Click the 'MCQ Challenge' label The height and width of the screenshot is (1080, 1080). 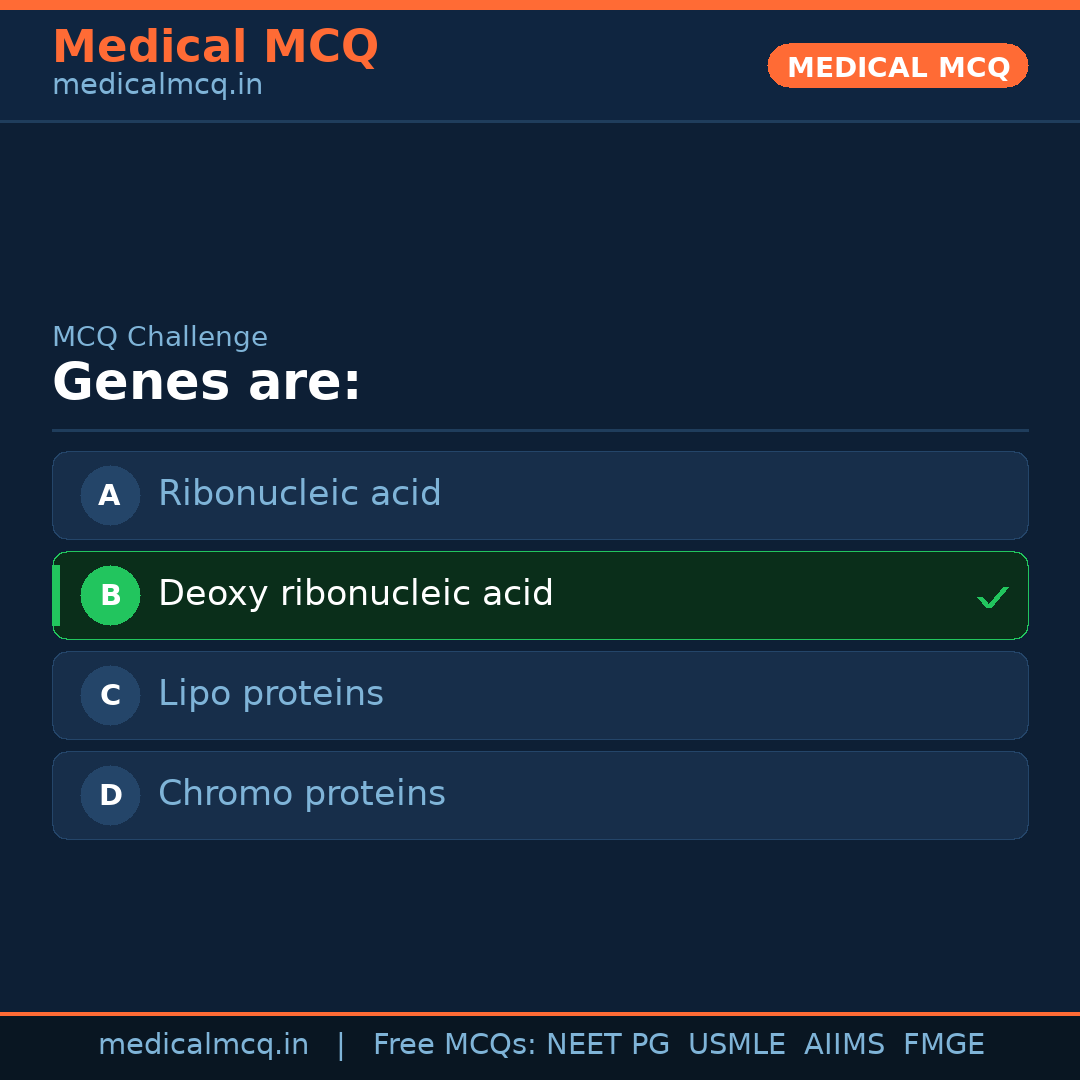coord(160,337)
